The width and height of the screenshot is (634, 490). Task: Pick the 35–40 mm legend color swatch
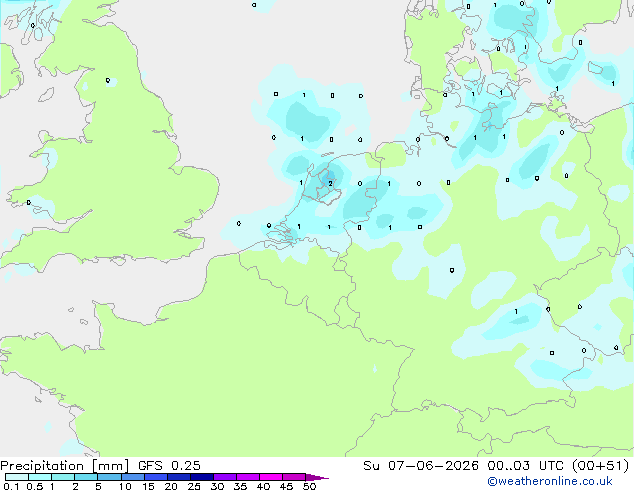248,477
